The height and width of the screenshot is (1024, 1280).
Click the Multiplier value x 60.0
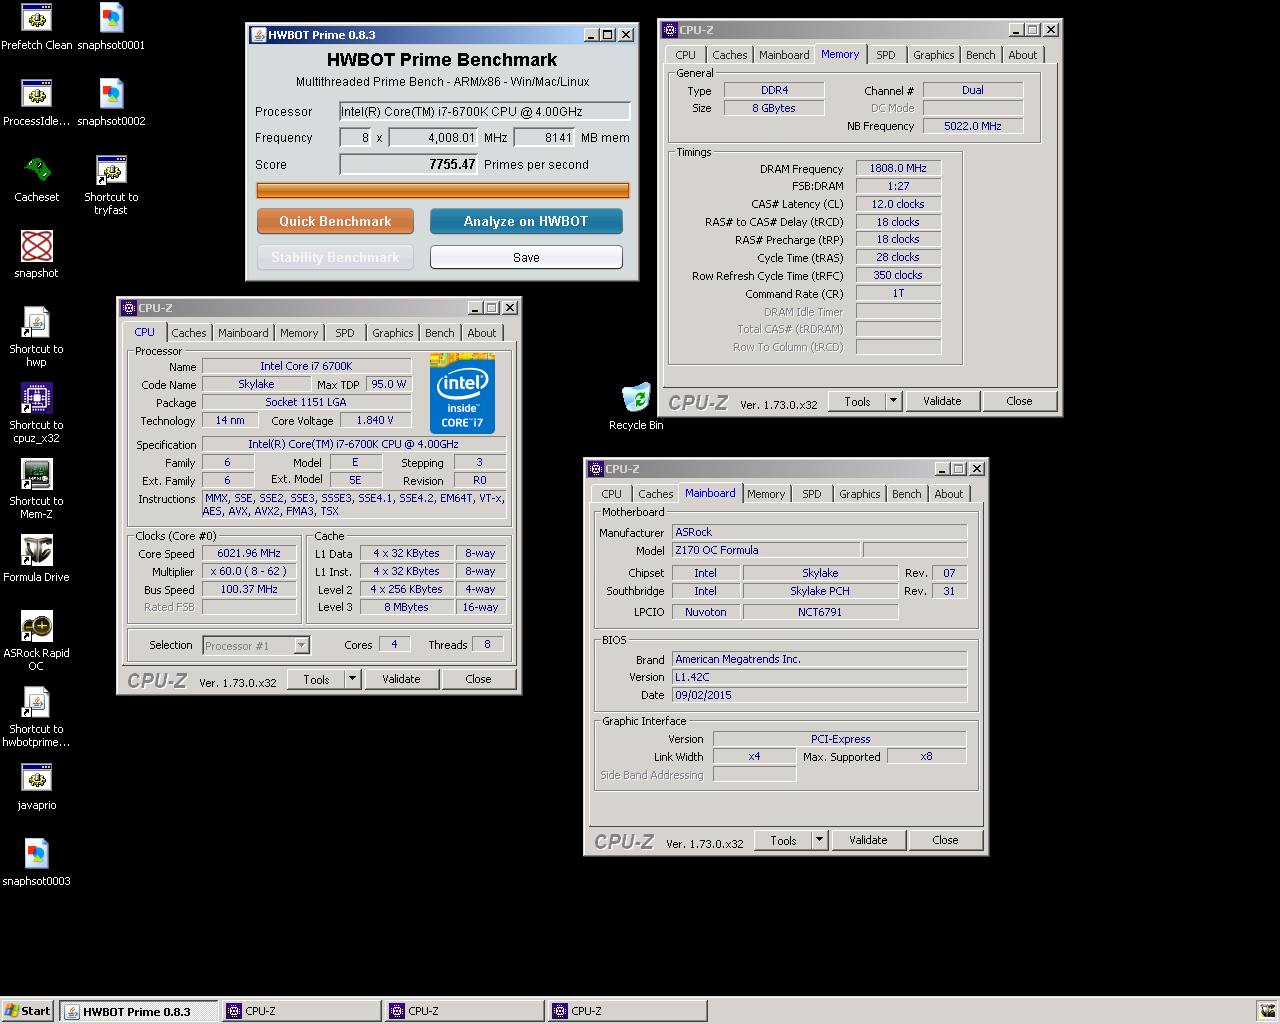pos(249,571)
